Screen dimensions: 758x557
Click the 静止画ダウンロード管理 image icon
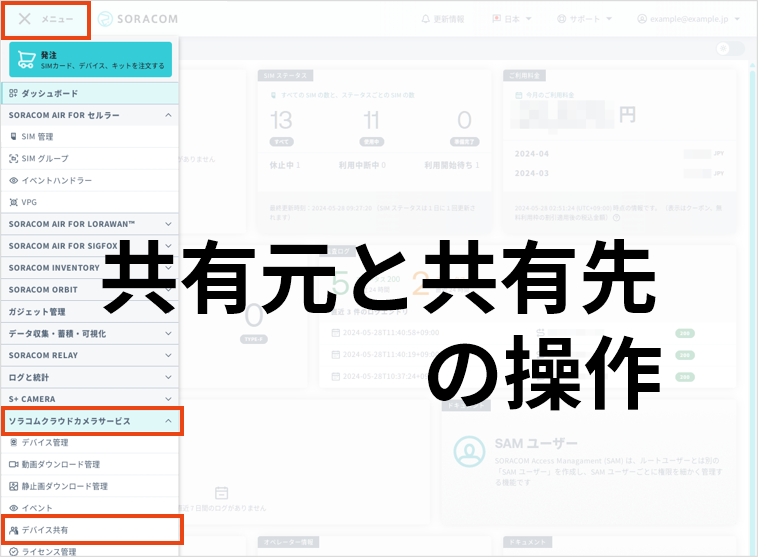tap(14, 486)
